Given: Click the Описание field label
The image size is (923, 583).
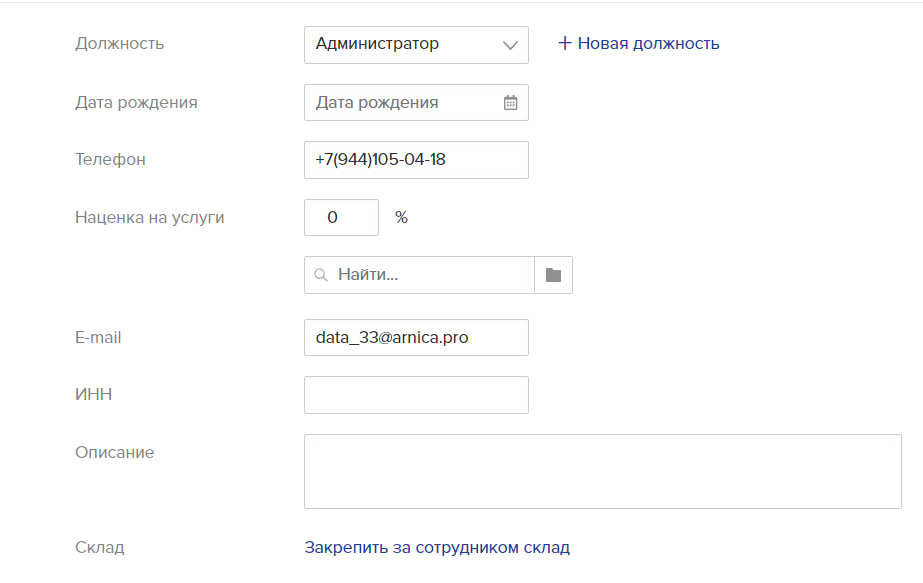Looking at the screenshot, I should point(114,452).
